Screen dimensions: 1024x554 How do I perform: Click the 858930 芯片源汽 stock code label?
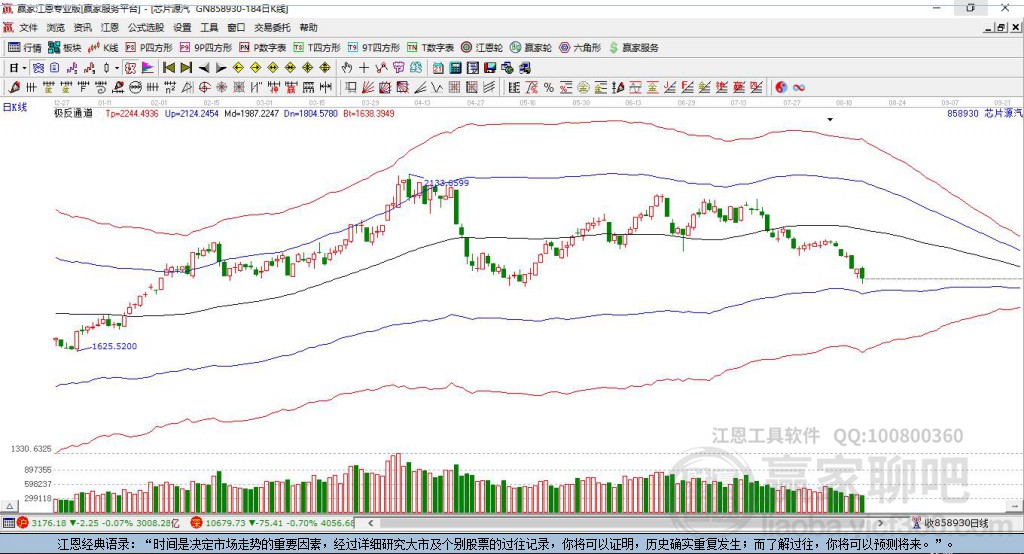(x=985, y=113)
